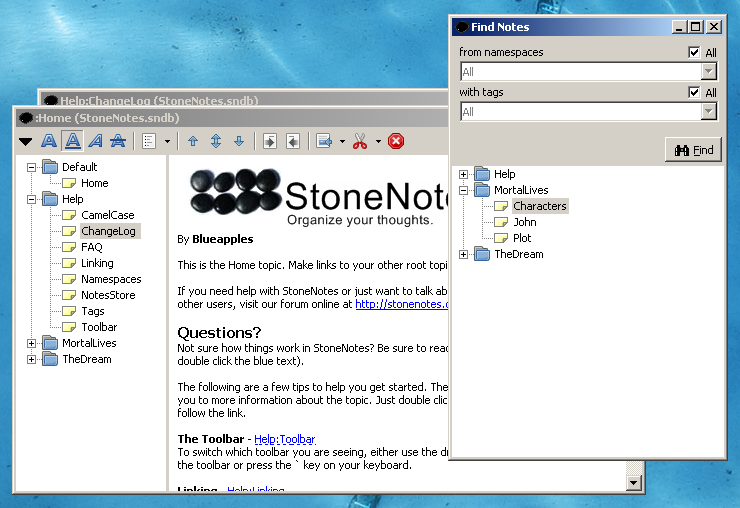Click the Find Notes title bar icon
The height and width of the screenshot is (508, 740).
462,27
